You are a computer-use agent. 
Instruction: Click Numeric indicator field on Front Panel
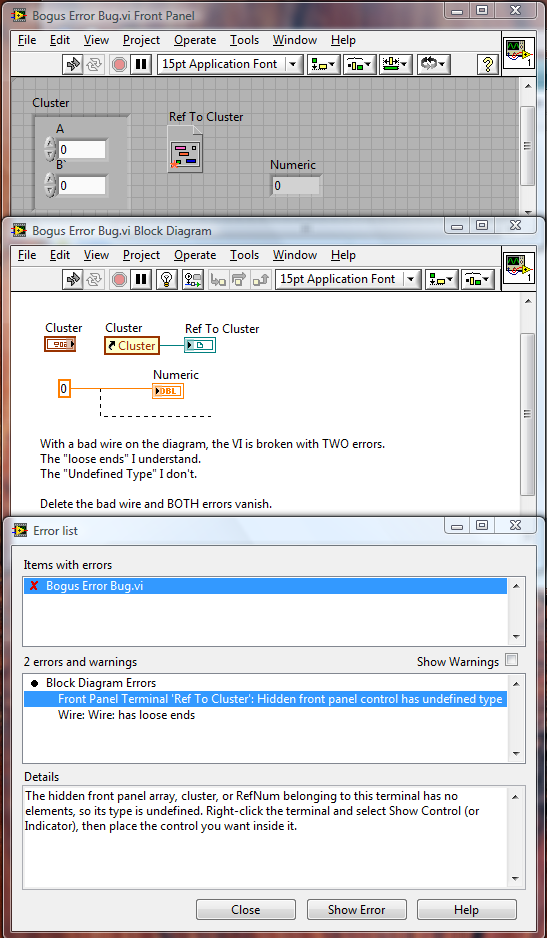[x=296, y=185]
